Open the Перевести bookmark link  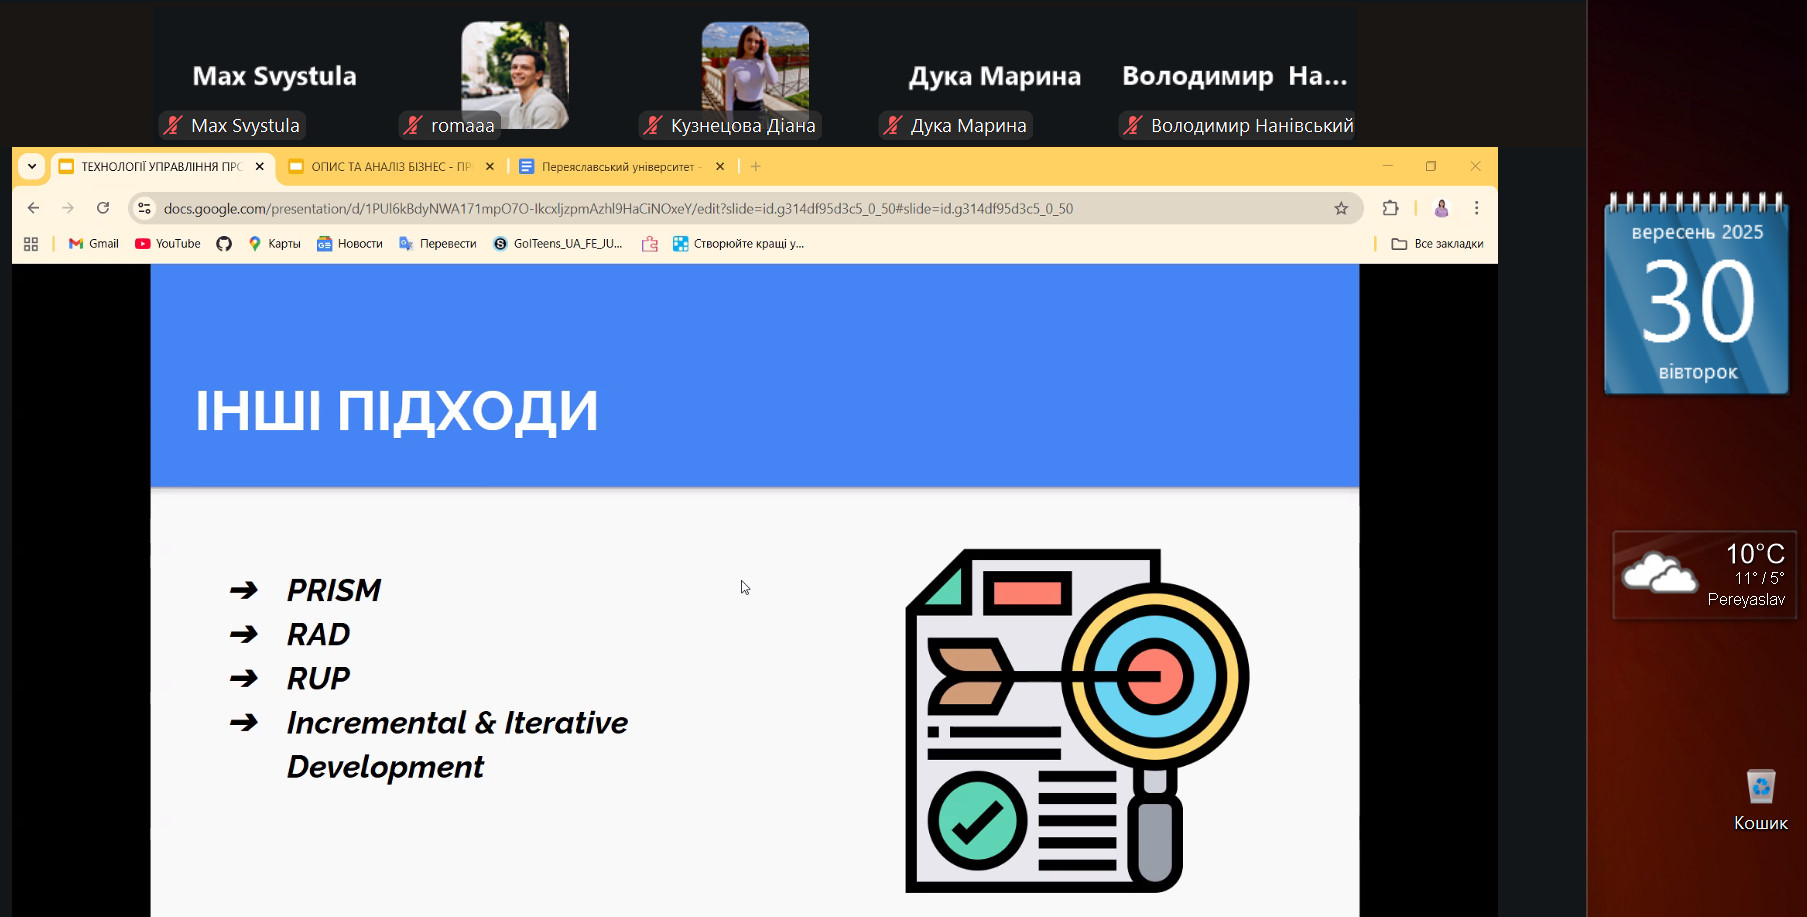[438, 244]
